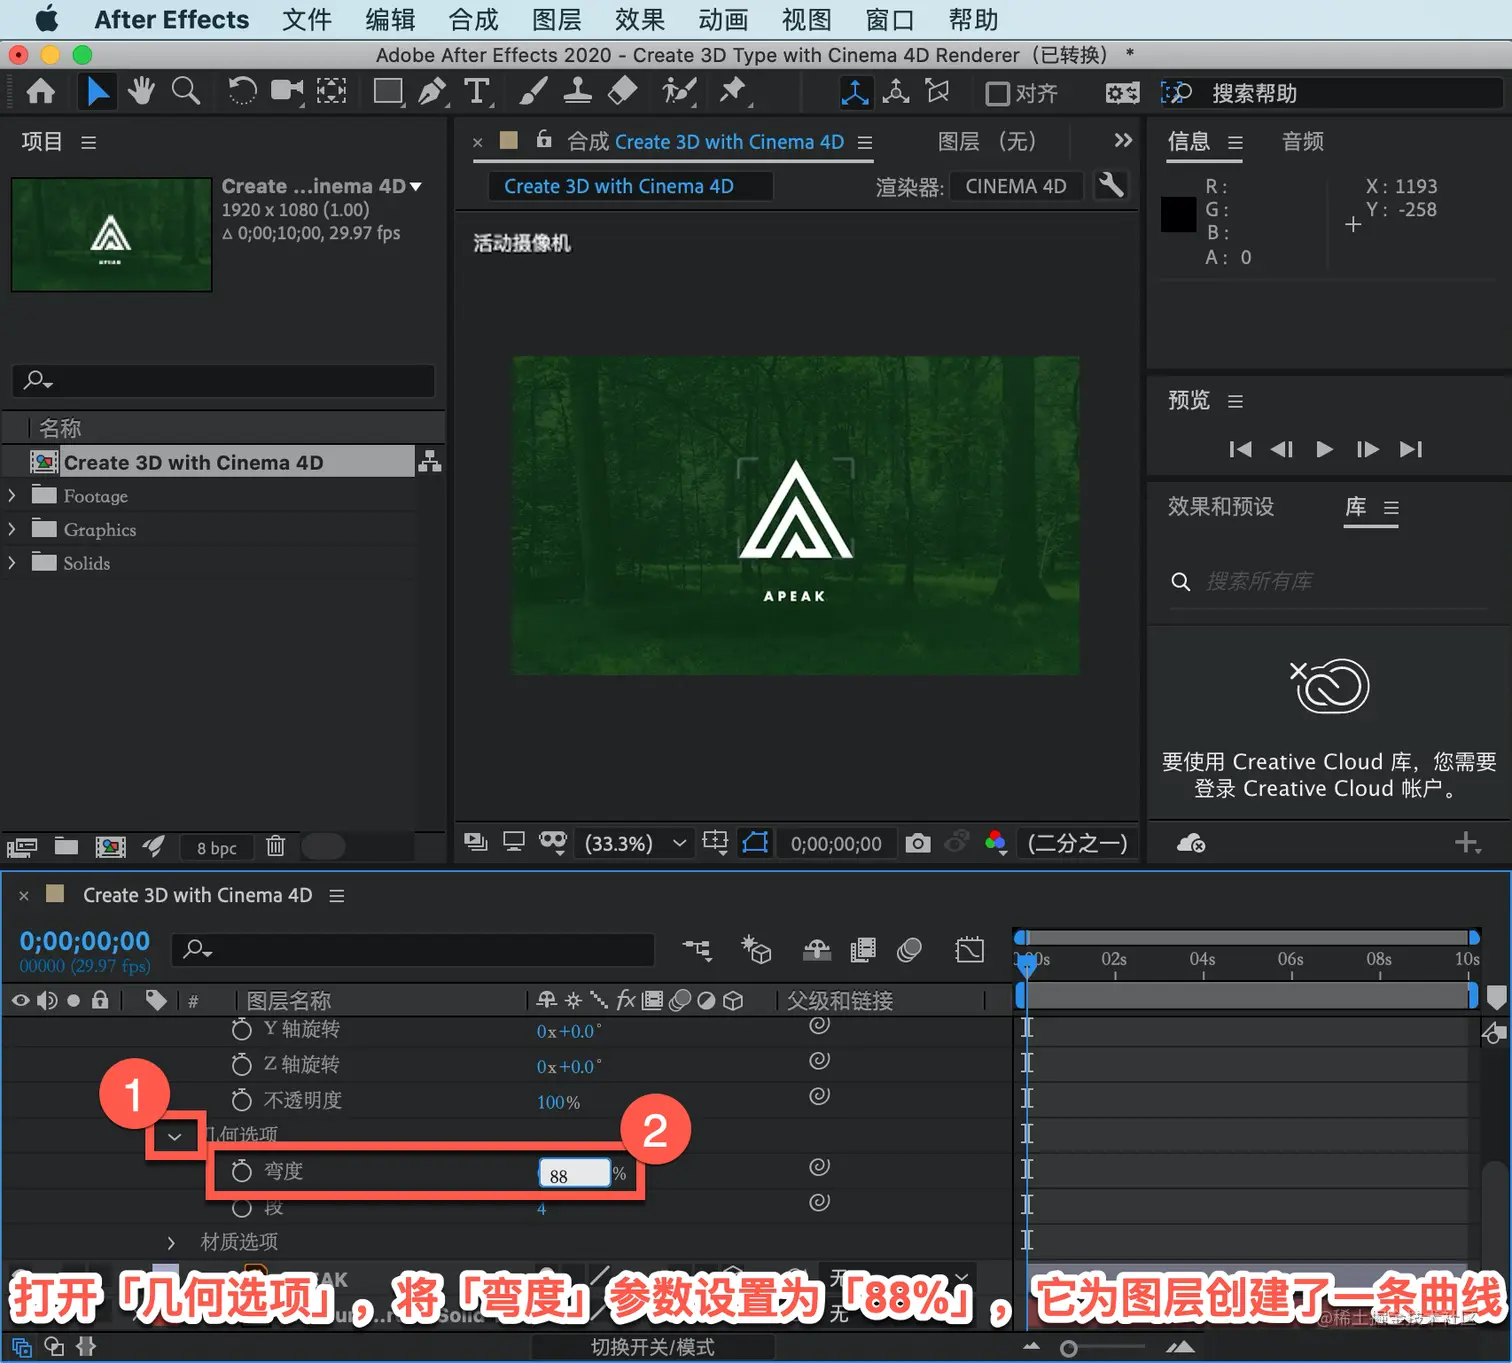Toggle the composition lock icon

(x=544, y=140)
